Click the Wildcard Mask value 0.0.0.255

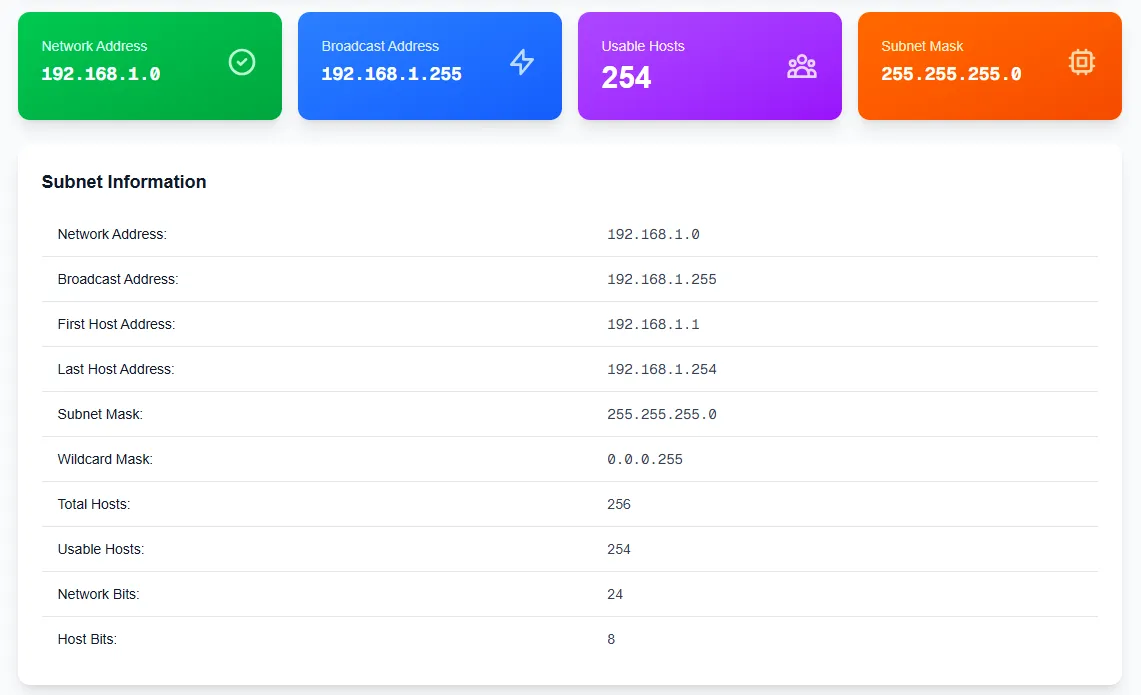click(645, 459)
